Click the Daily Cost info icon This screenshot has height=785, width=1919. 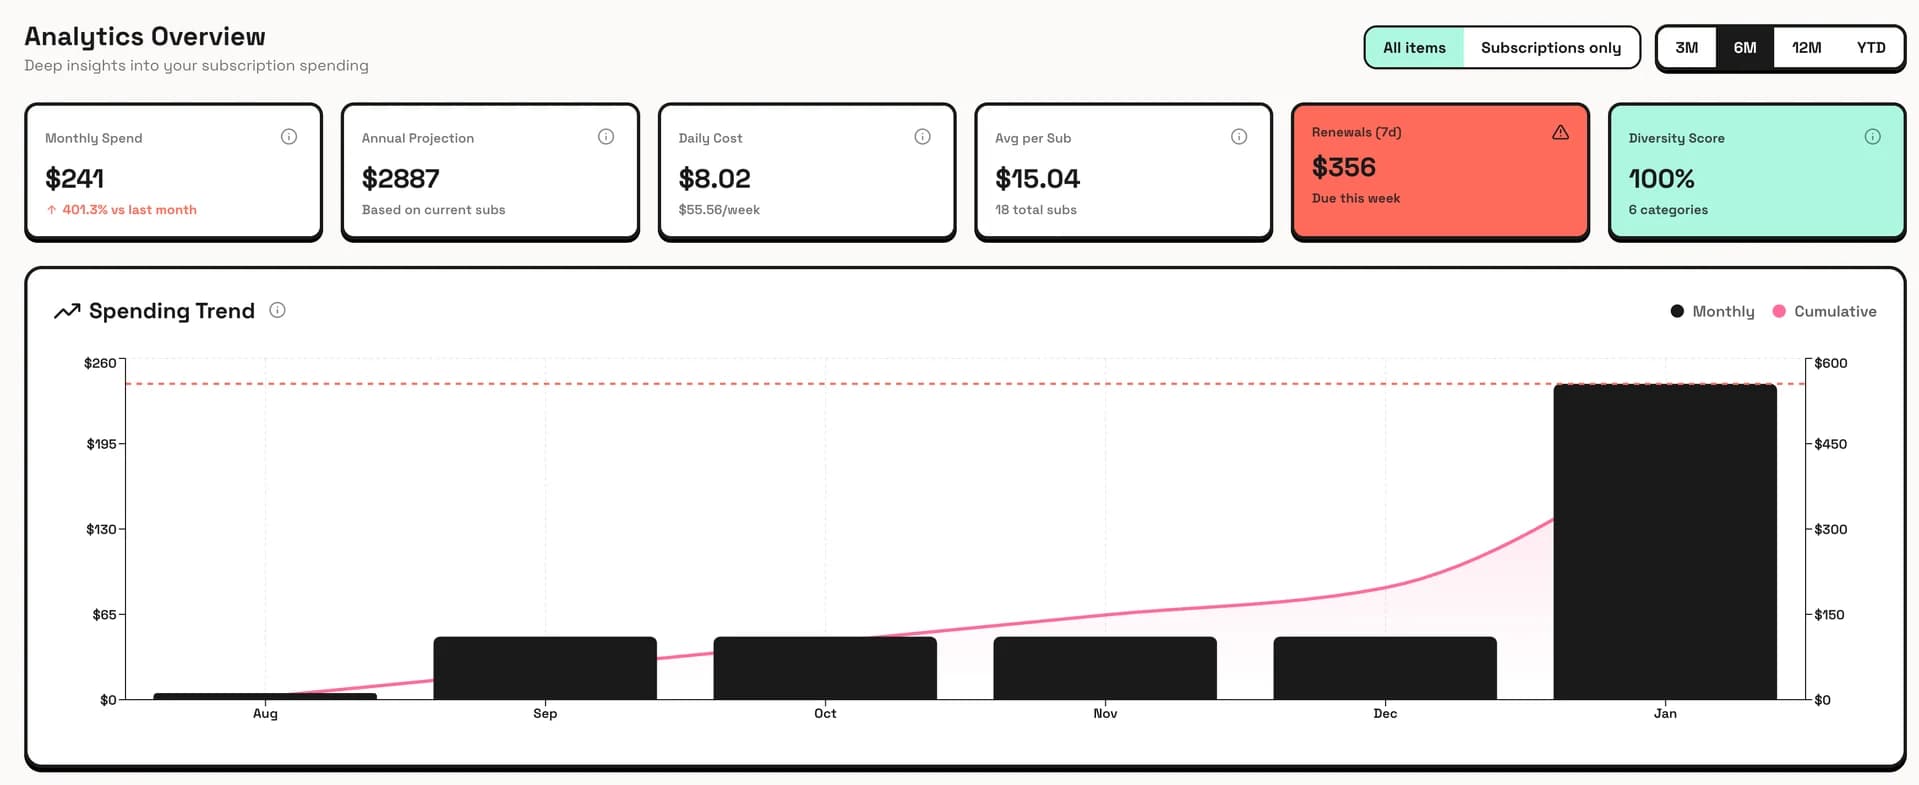(922, 137)
